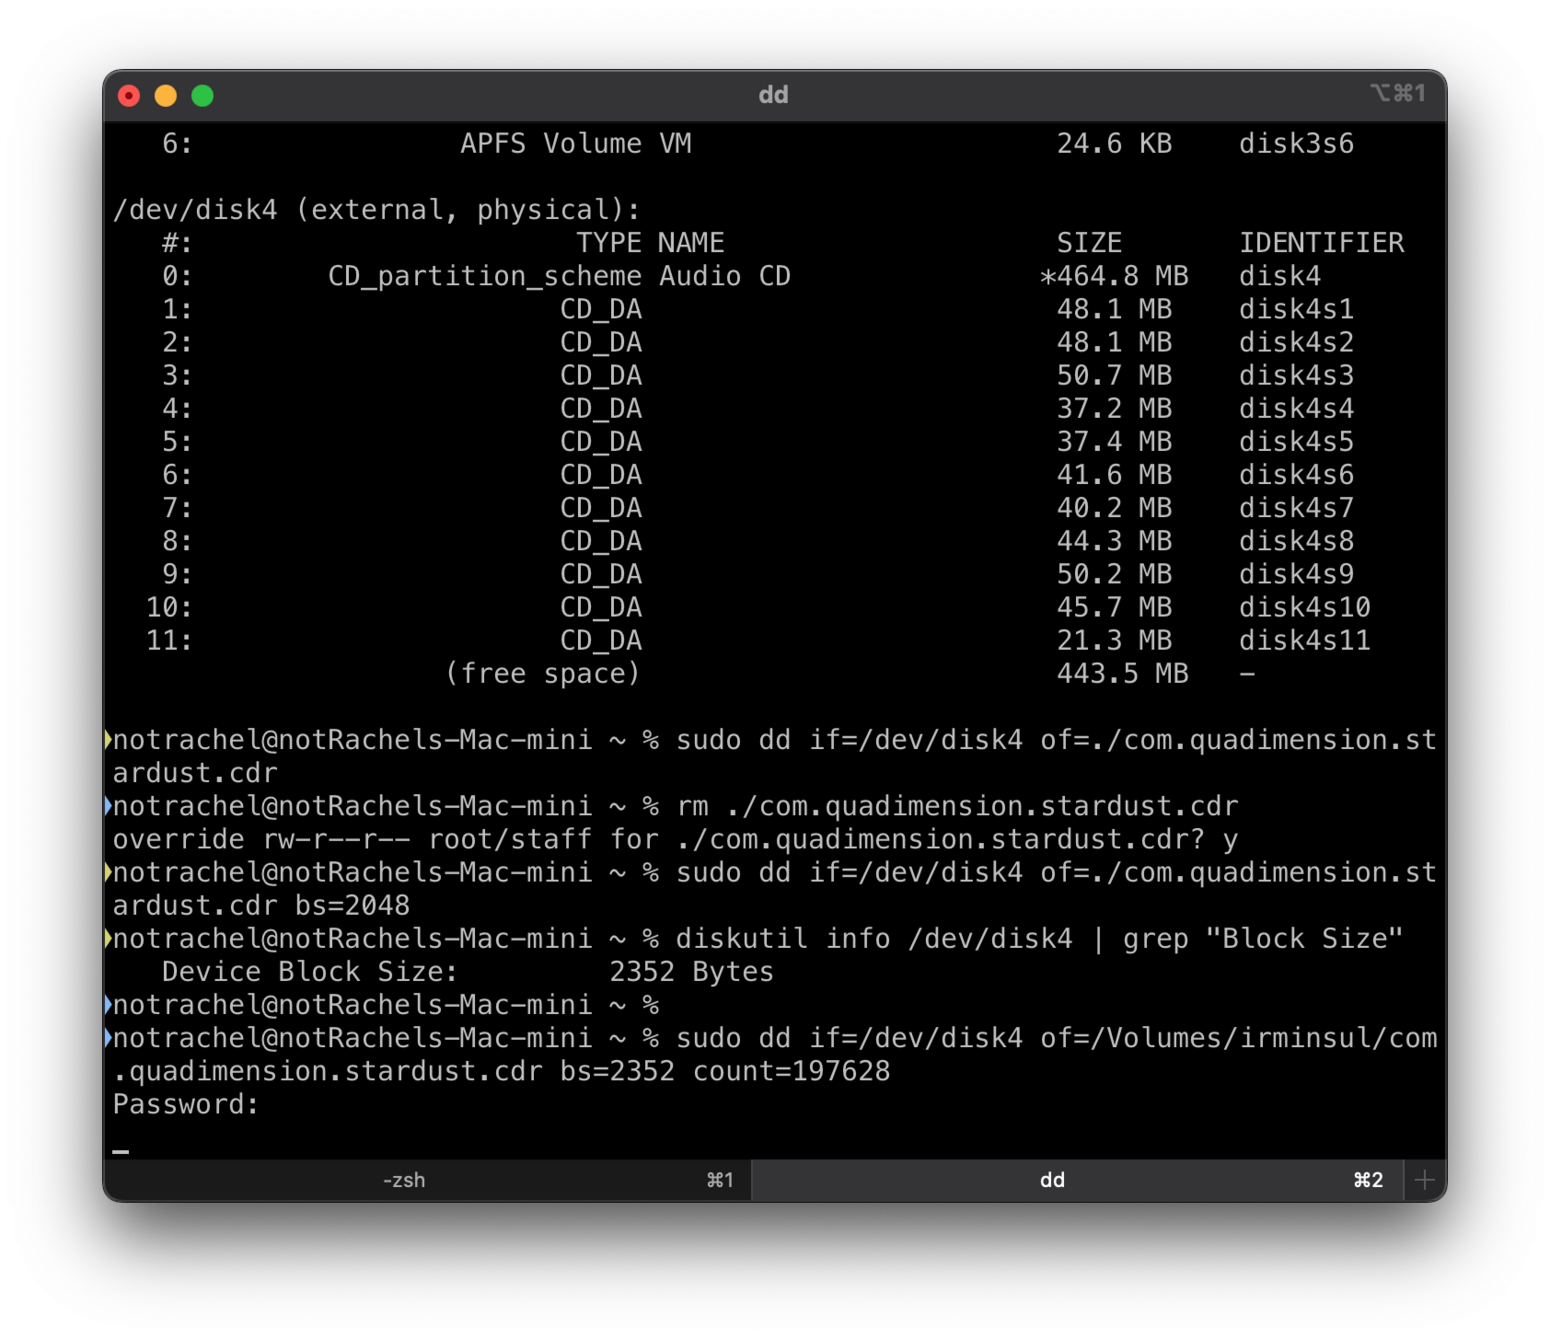
Task: Click the disk4s11 identifier in the partition list
Action: pyautogui.click(x=1304, y=640)
